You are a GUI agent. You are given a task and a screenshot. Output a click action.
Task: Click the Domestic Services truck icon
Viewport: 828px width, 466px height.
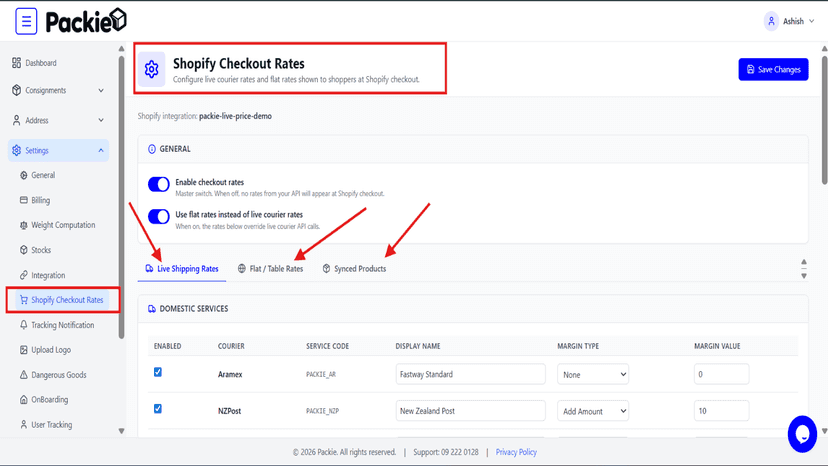click(x=152, y=309)
